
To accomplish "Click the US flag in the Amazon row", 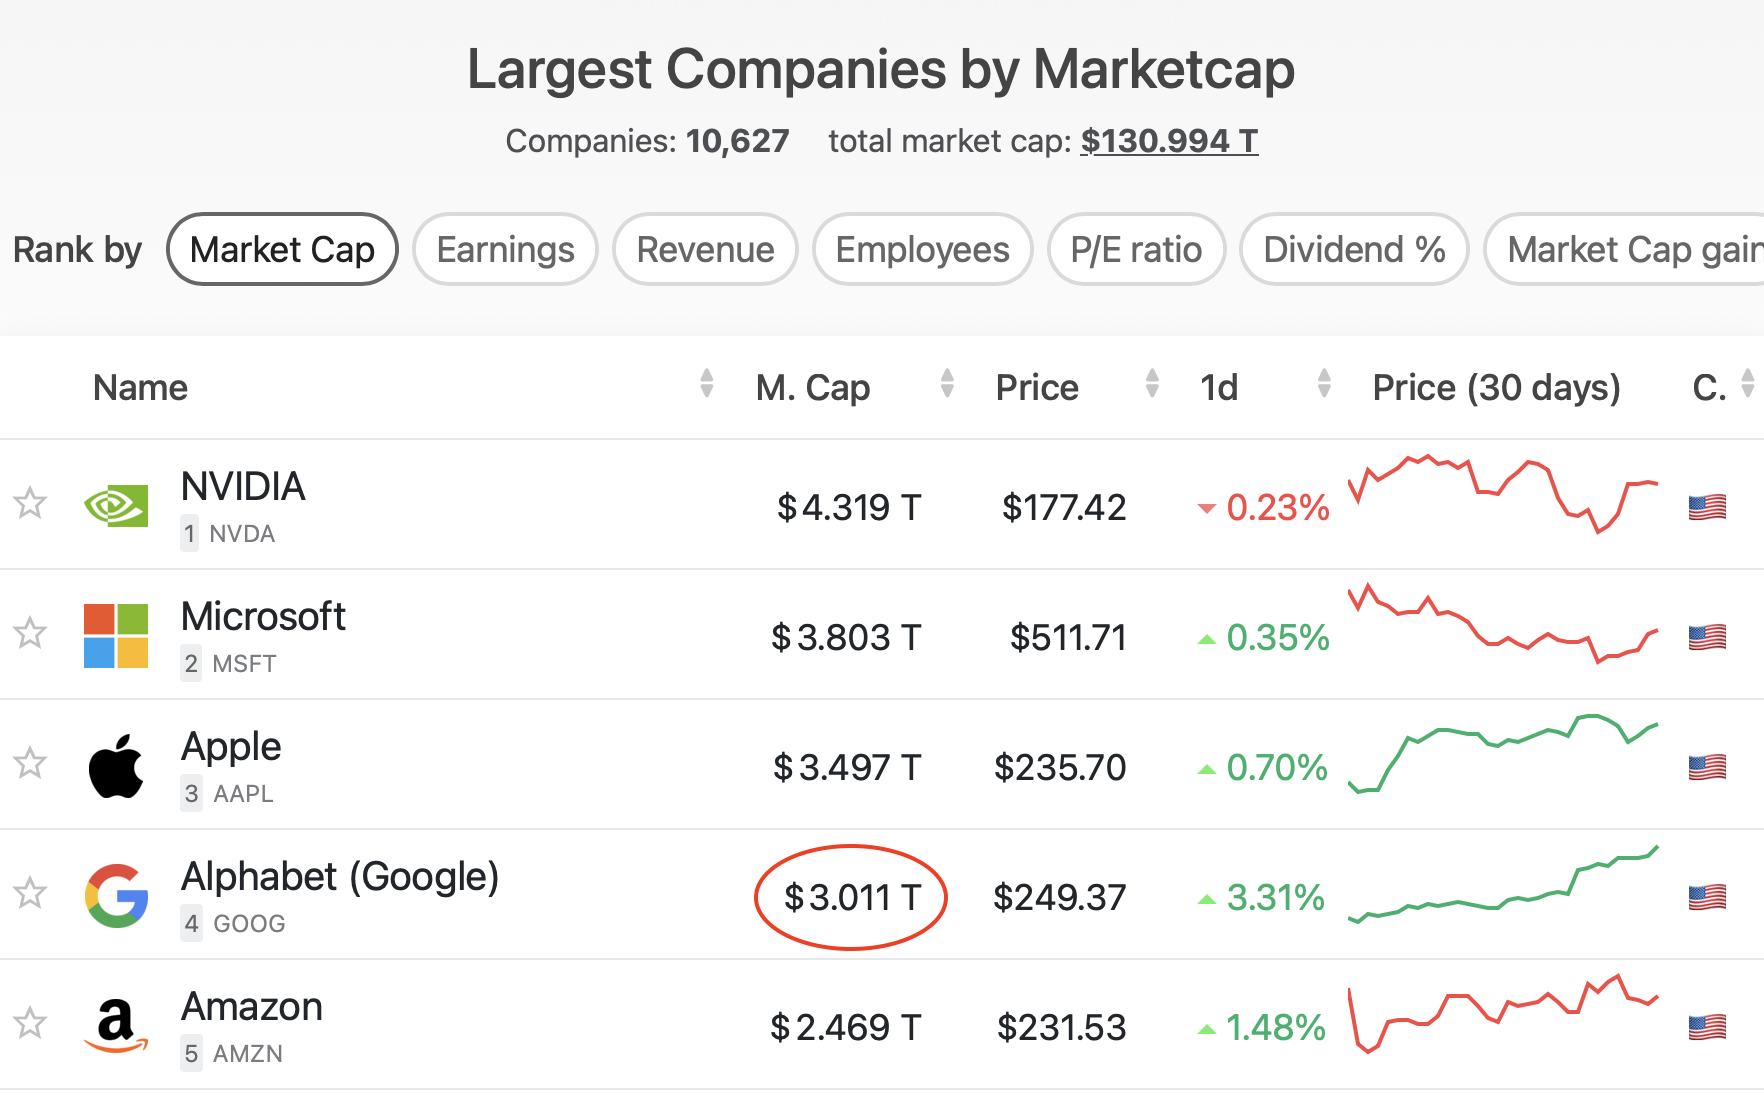I will (1707, 1028).
